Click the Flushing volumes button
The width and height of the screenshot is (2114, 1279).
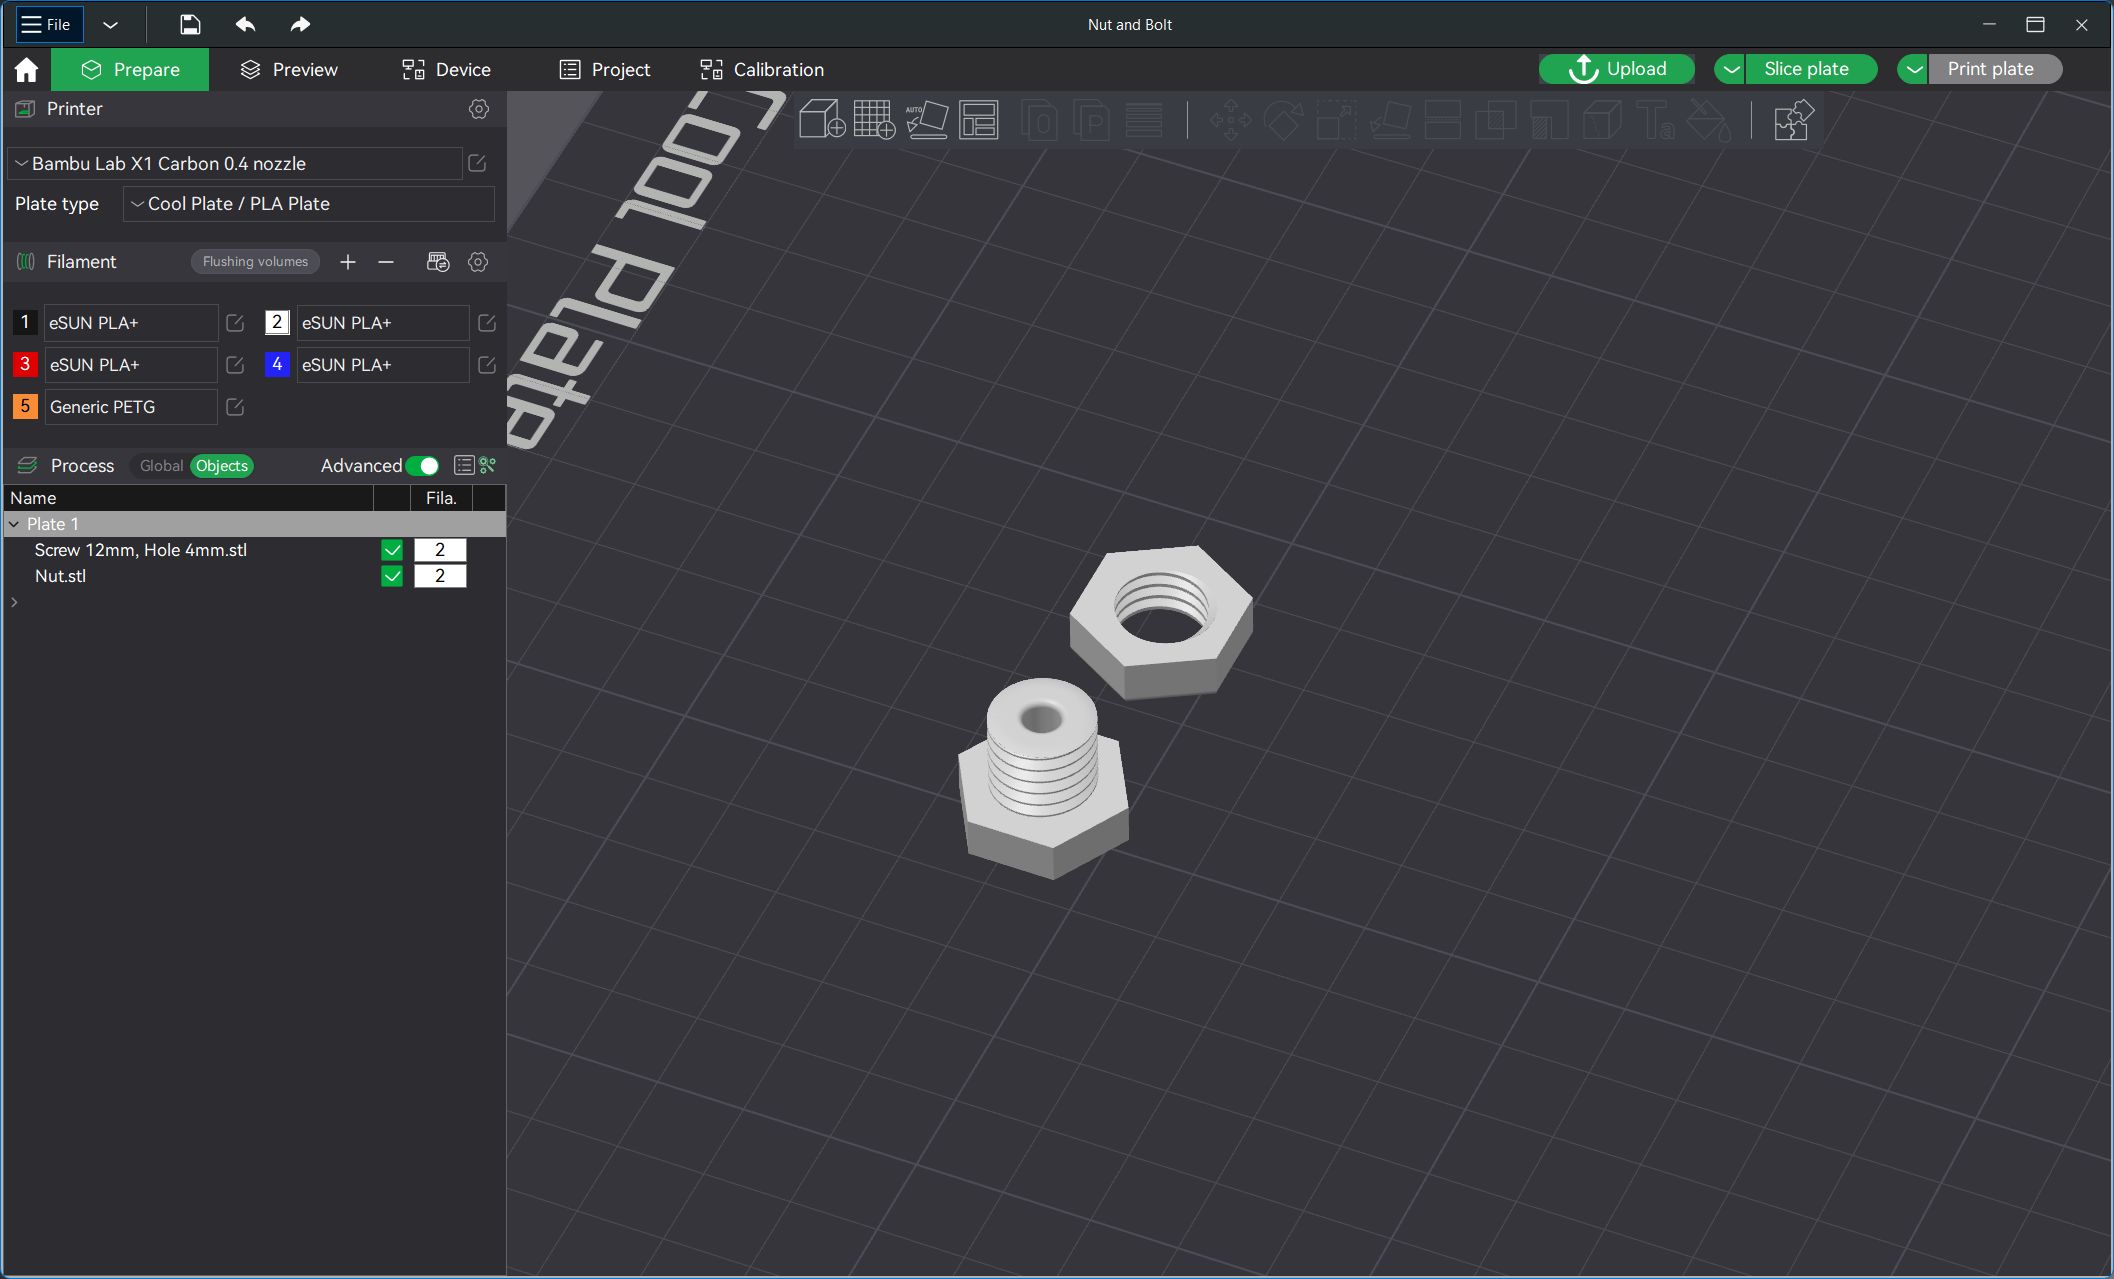point(255,262)
